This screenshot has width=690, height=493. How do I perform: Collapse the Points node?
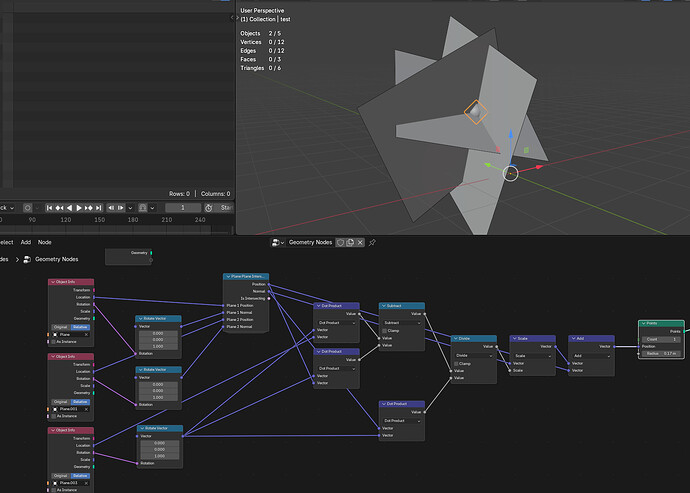[x=643, y=323]
